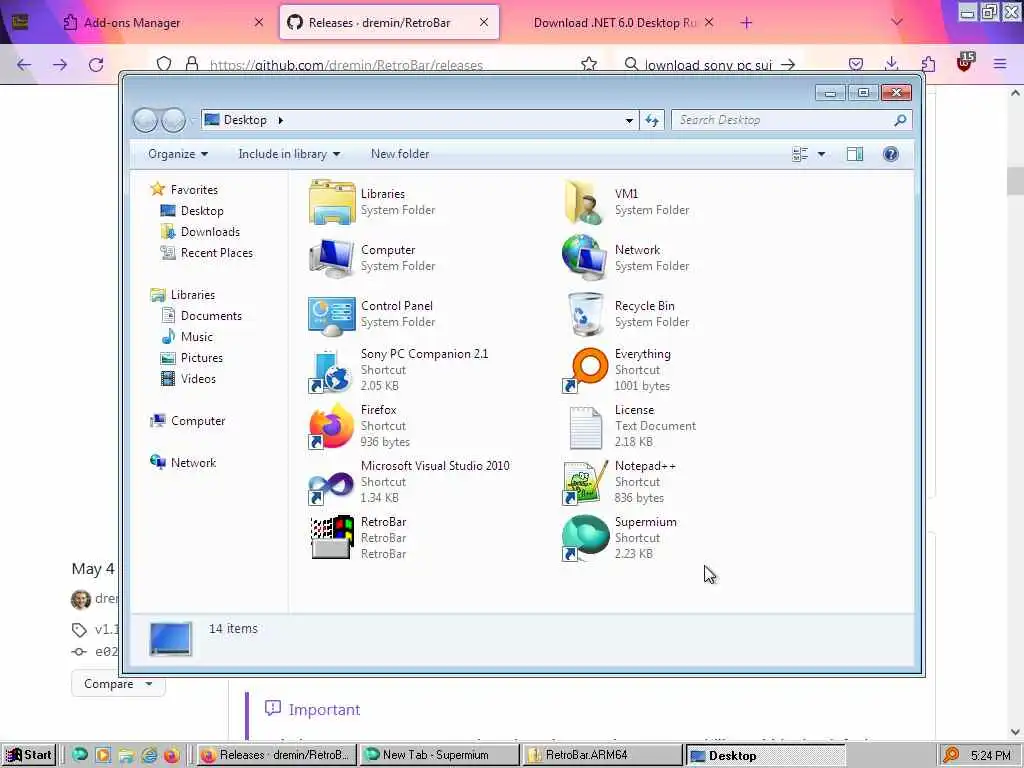Viewport: 1024px width, 768px height.
Task: Expand the Desktop breadcrumb arrow in address bar
Action: click(x=281, y=120)
